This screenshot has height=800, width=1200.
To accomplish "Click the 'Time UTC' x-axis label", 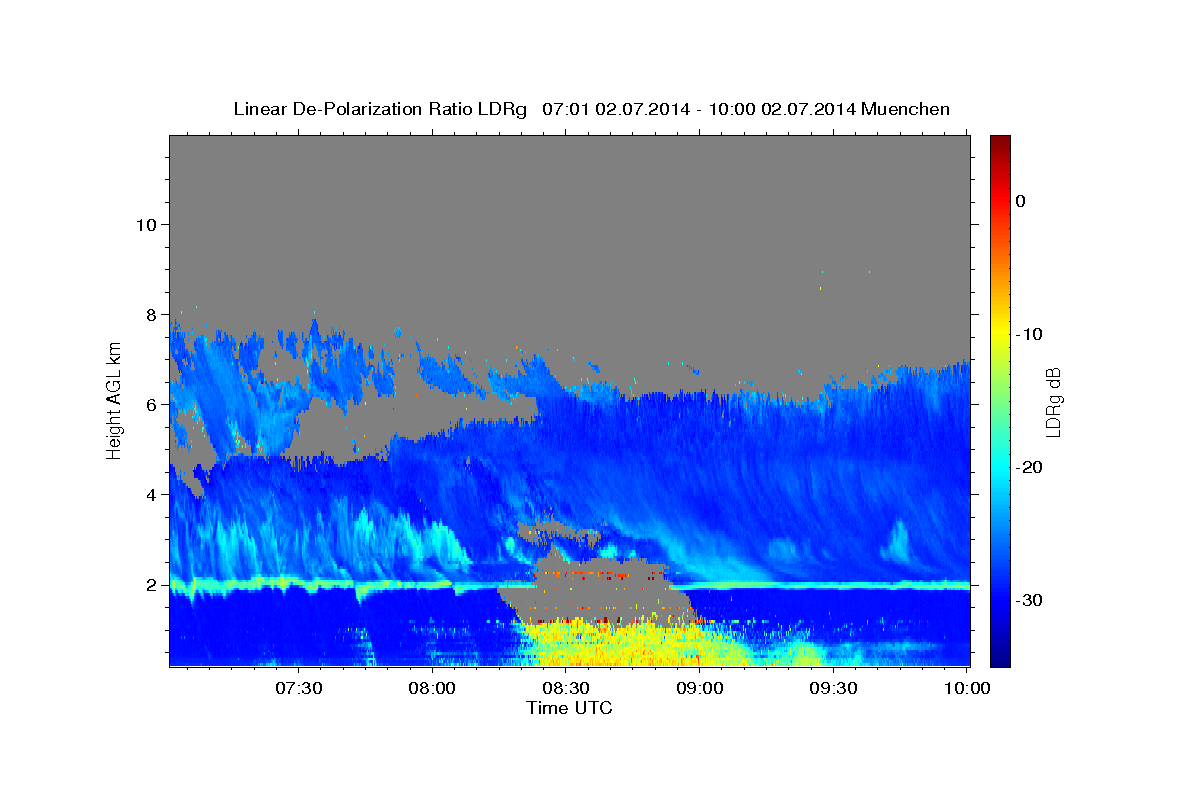I will pyautogui.click(x=569, y=708).
